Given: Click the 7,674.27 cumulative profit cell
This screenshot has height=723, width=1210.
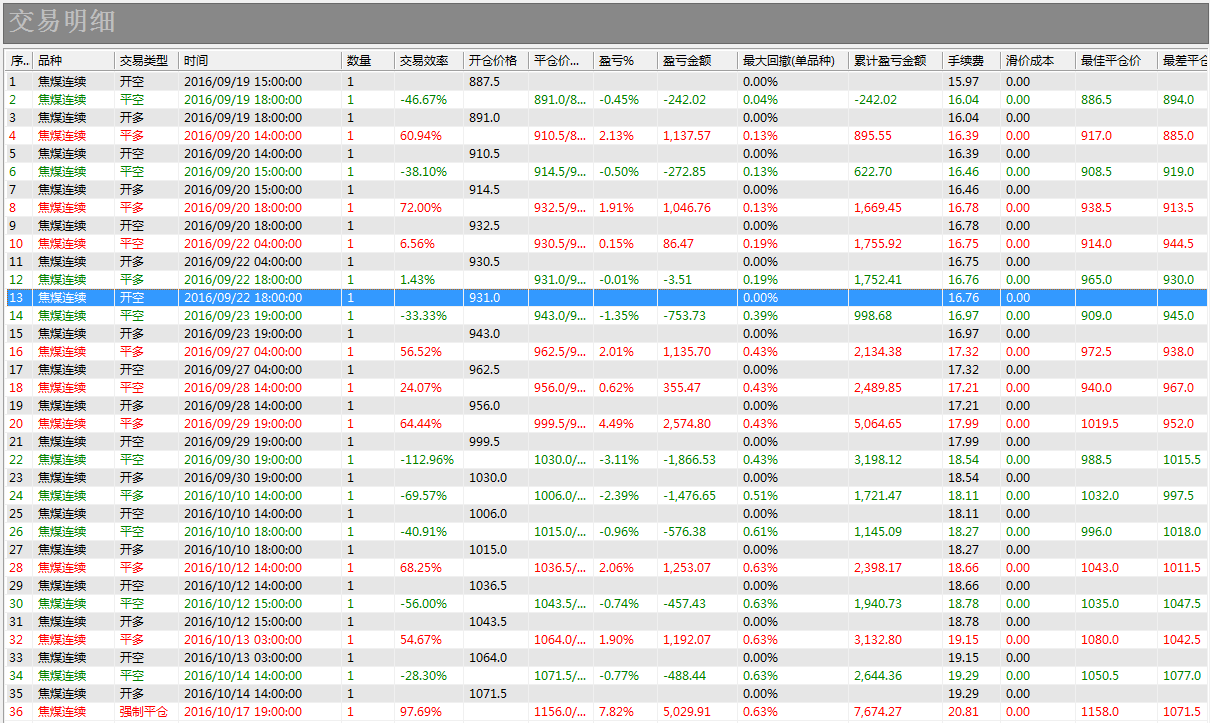Looking at the screenshot, I should point(878,712).
